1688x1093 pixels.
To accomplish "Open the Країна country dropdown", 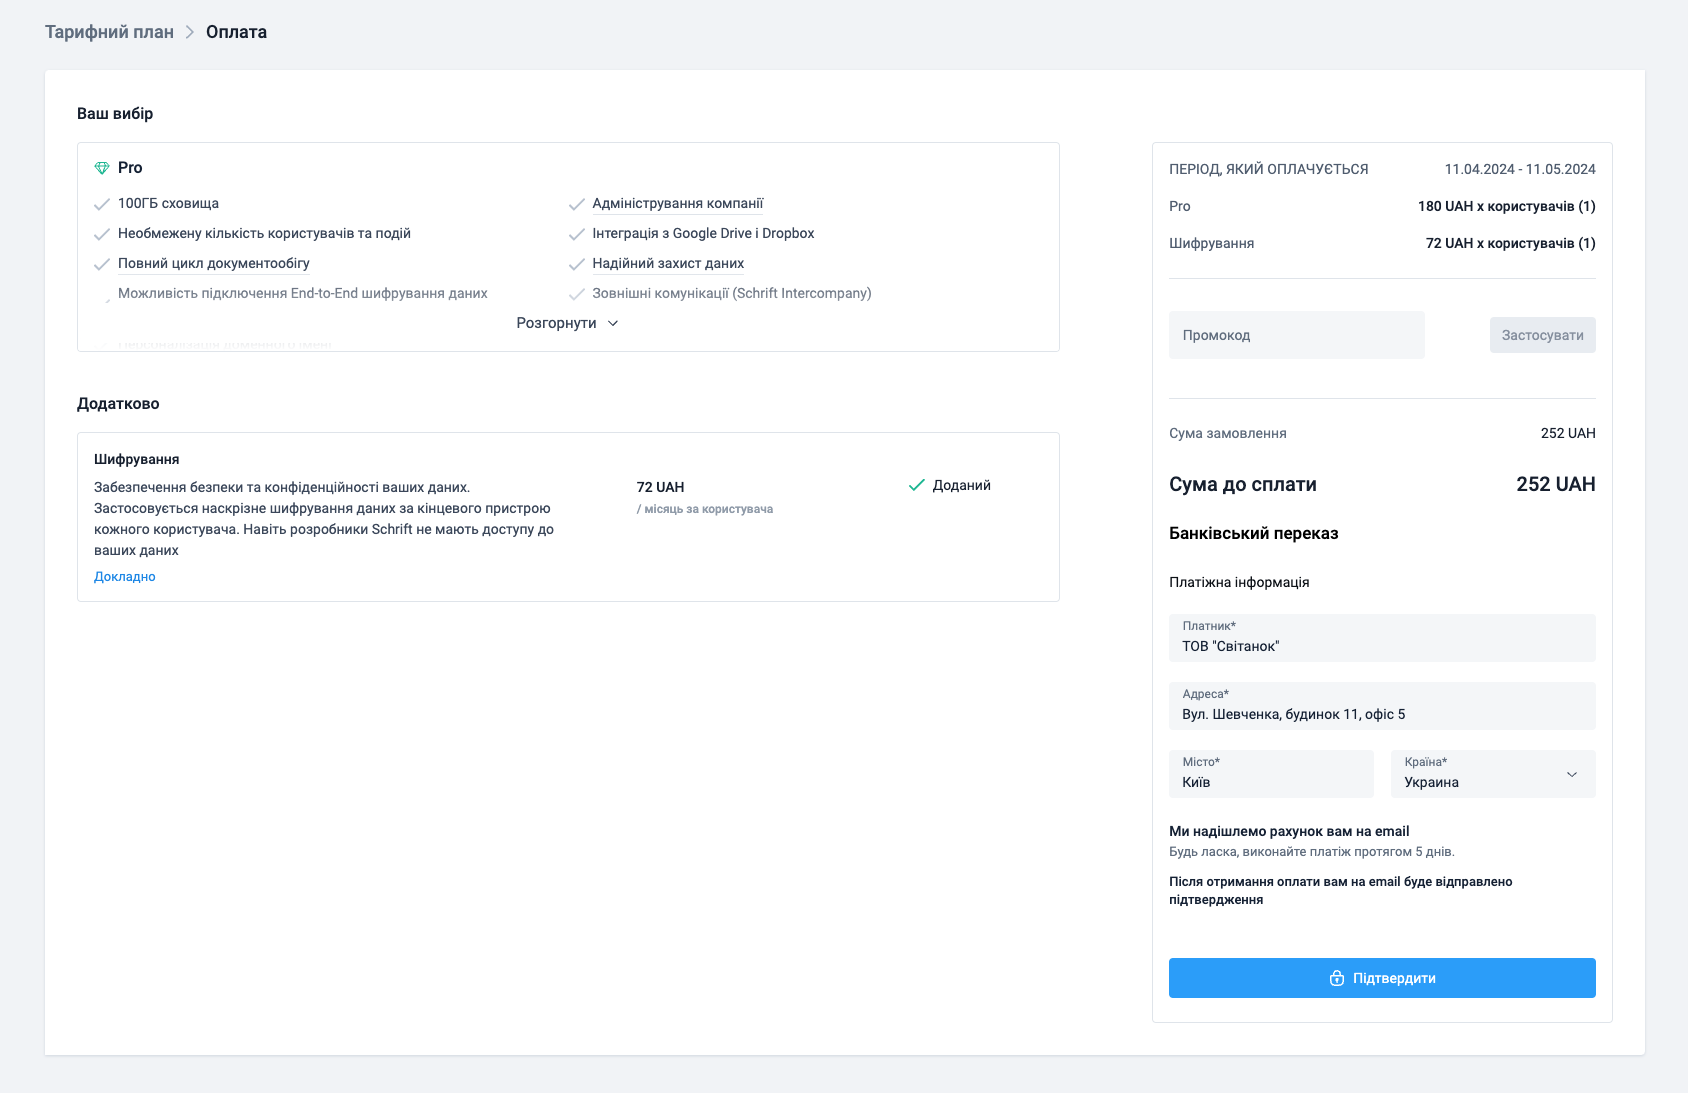I will [x=1492, y=774].
